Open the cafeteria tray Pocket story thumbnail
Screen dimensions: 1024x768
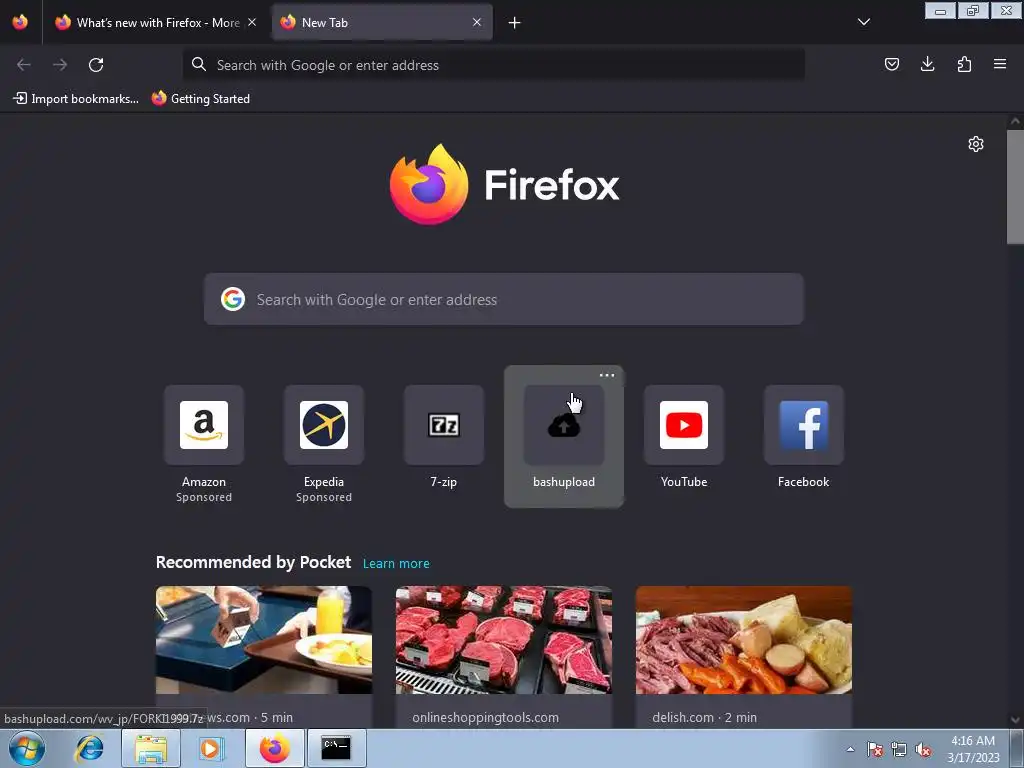(x=264, y=640)
